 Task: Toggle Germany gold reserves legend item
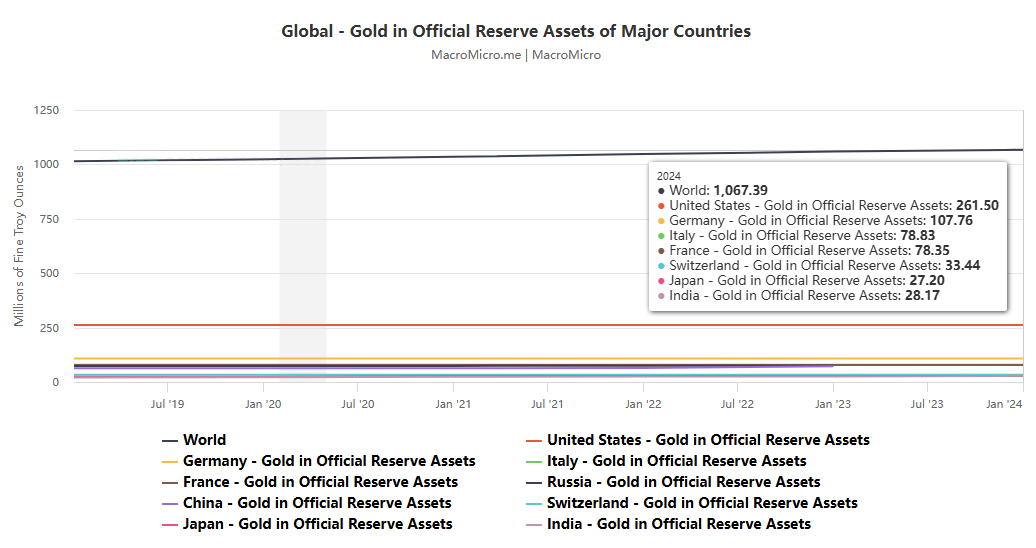click(328, 461)
